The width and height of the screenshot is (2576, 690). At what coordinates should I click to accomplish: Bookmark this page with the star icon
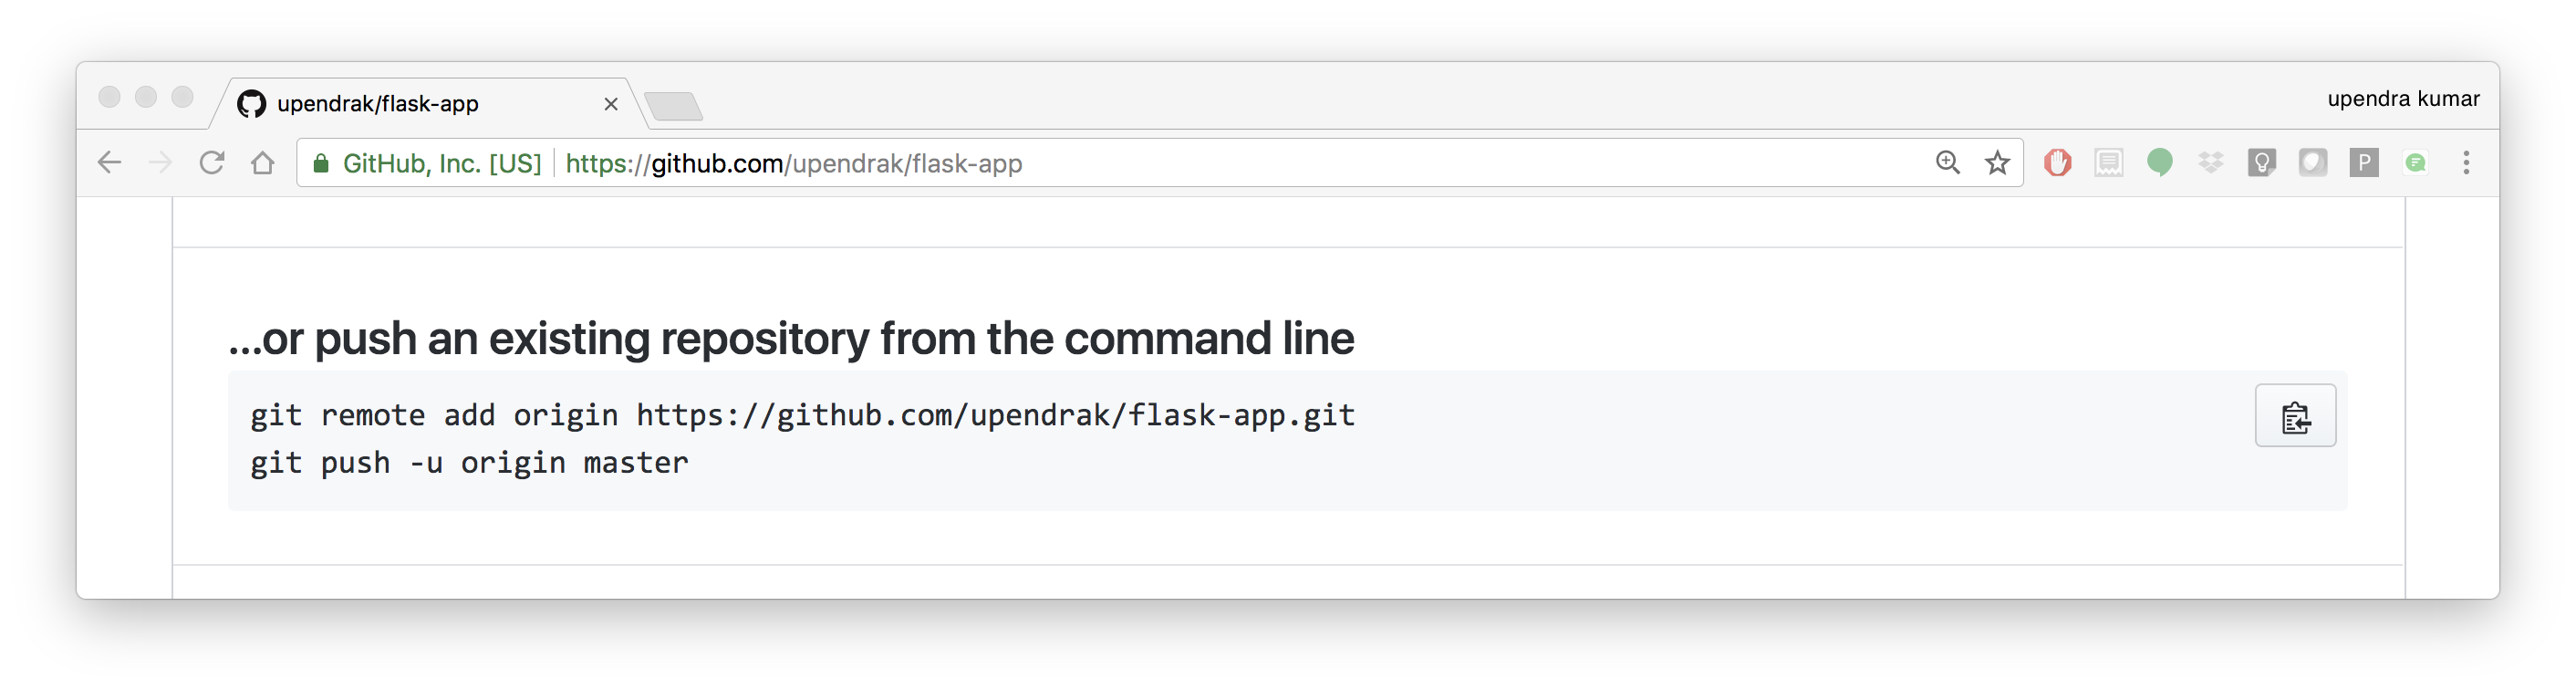click(x=1997, y=163)
